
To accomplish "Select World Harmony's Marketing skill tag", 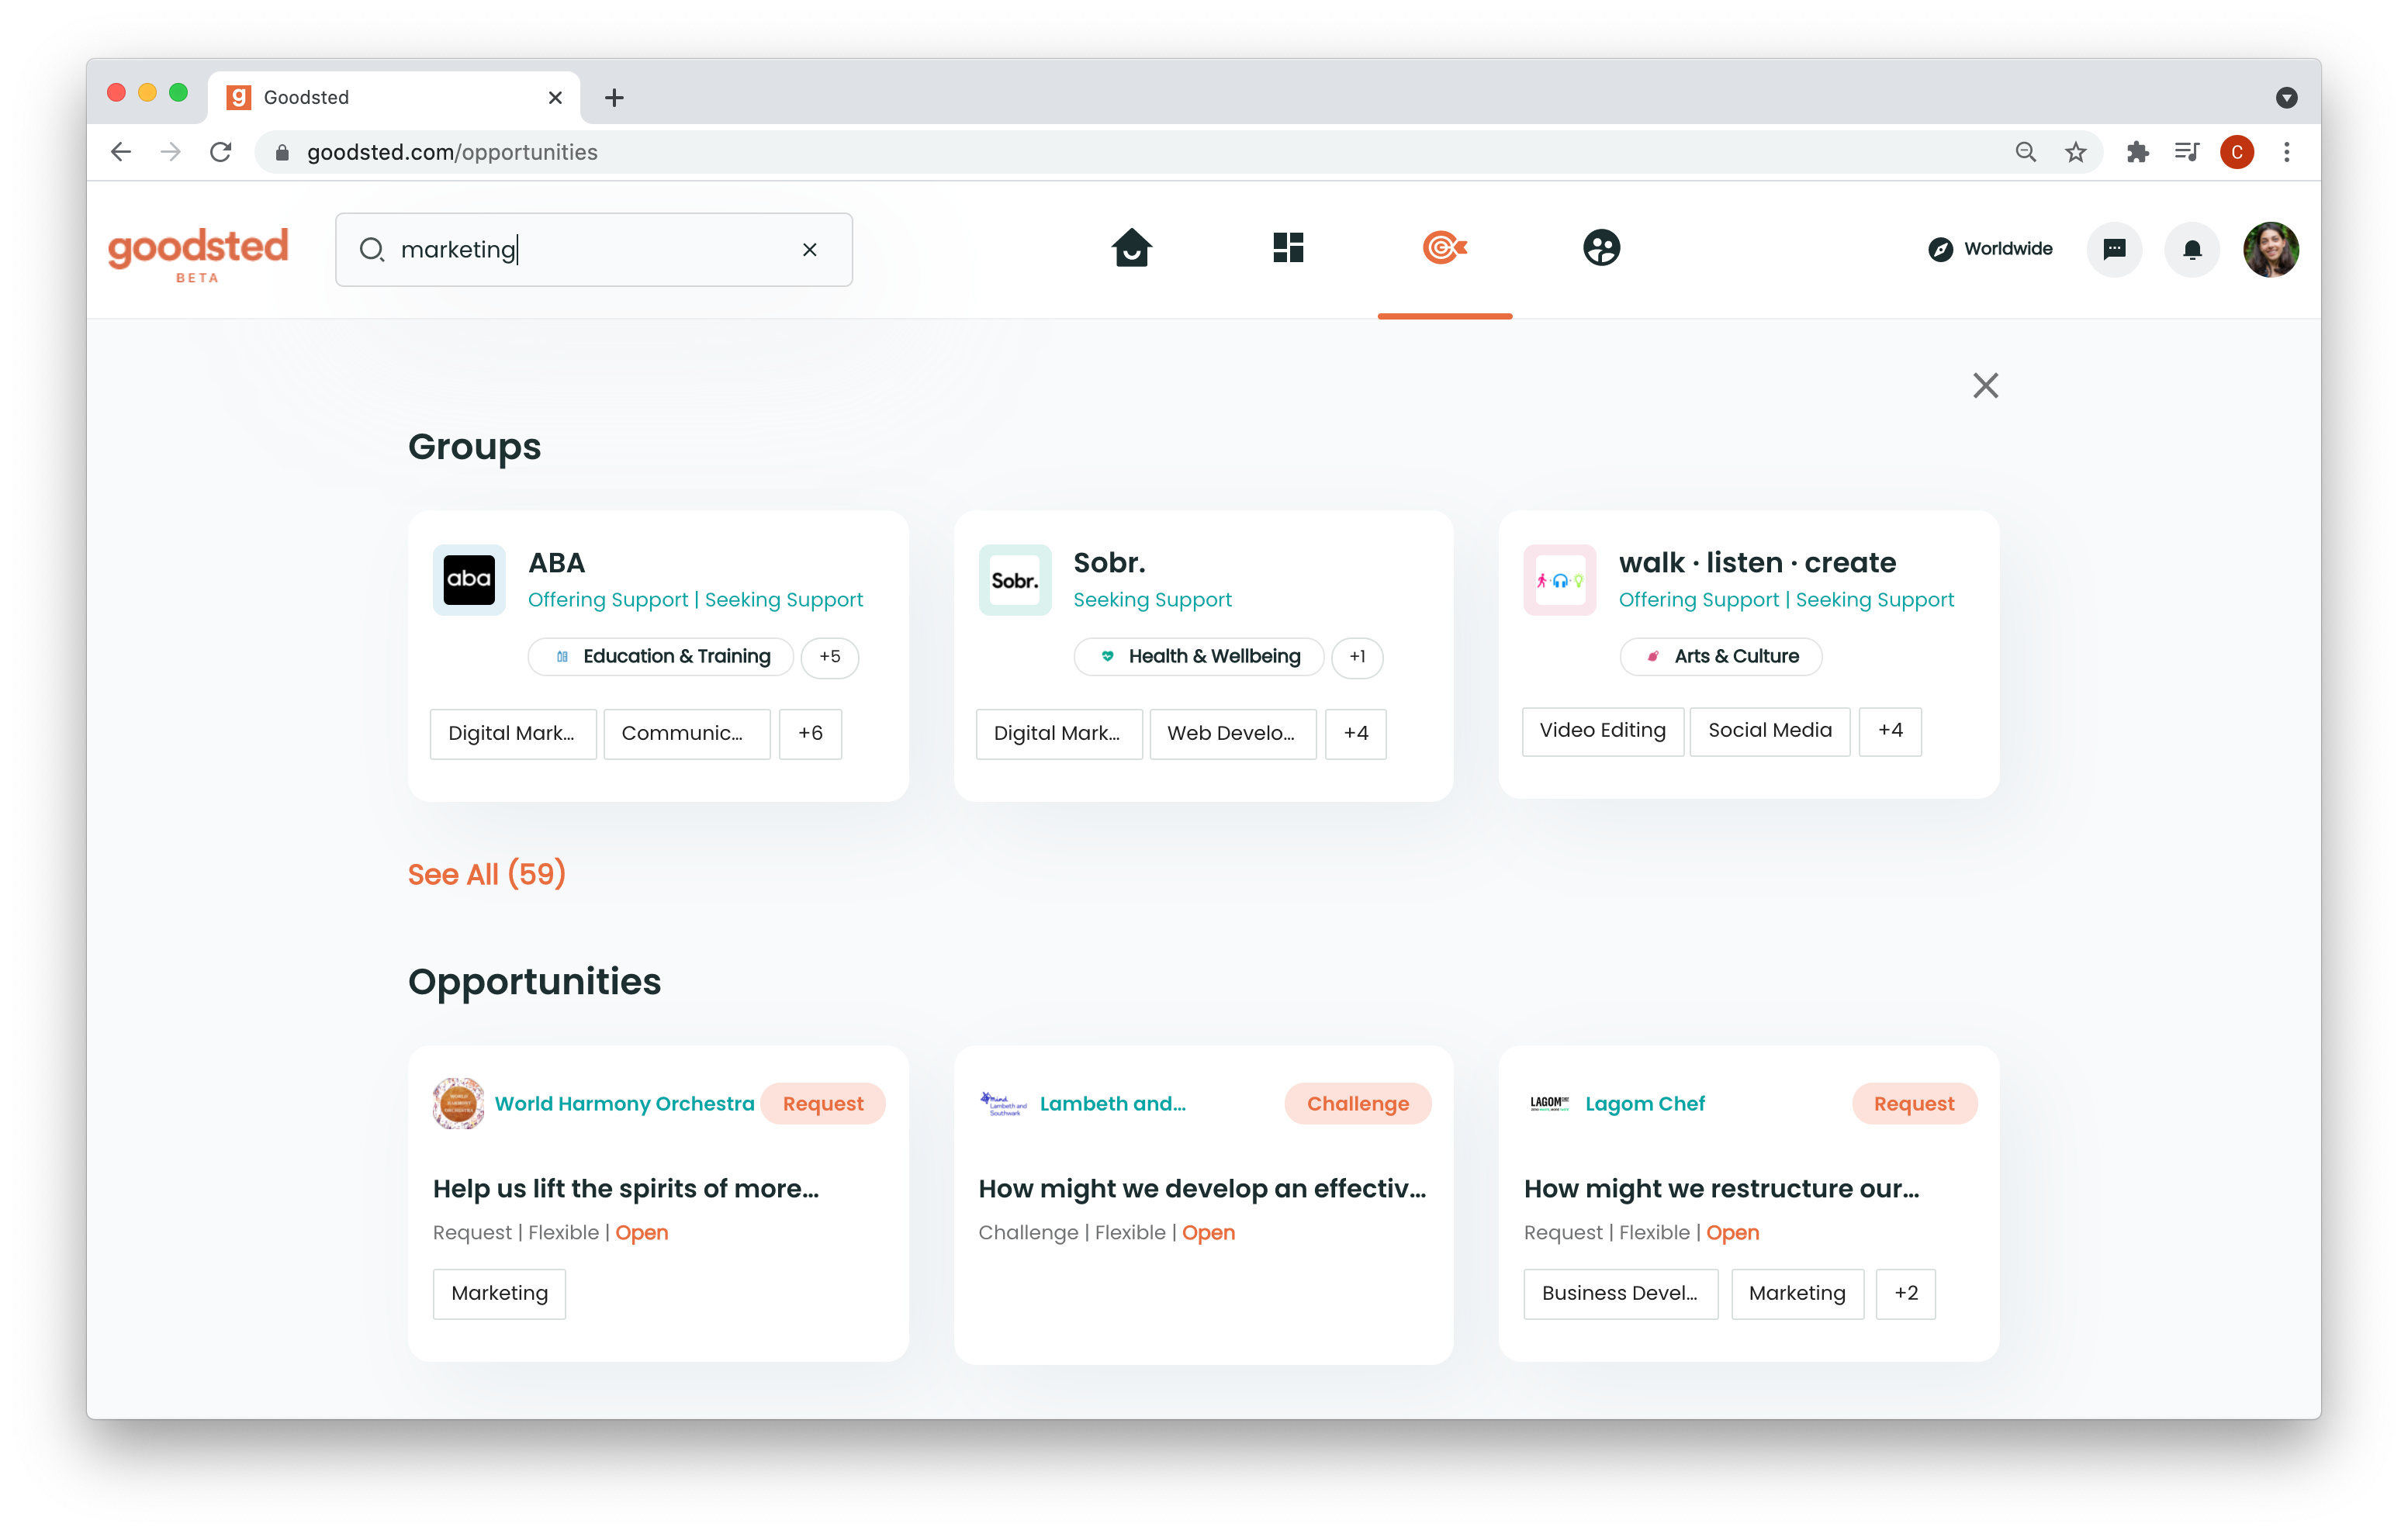I will 500,1294.
